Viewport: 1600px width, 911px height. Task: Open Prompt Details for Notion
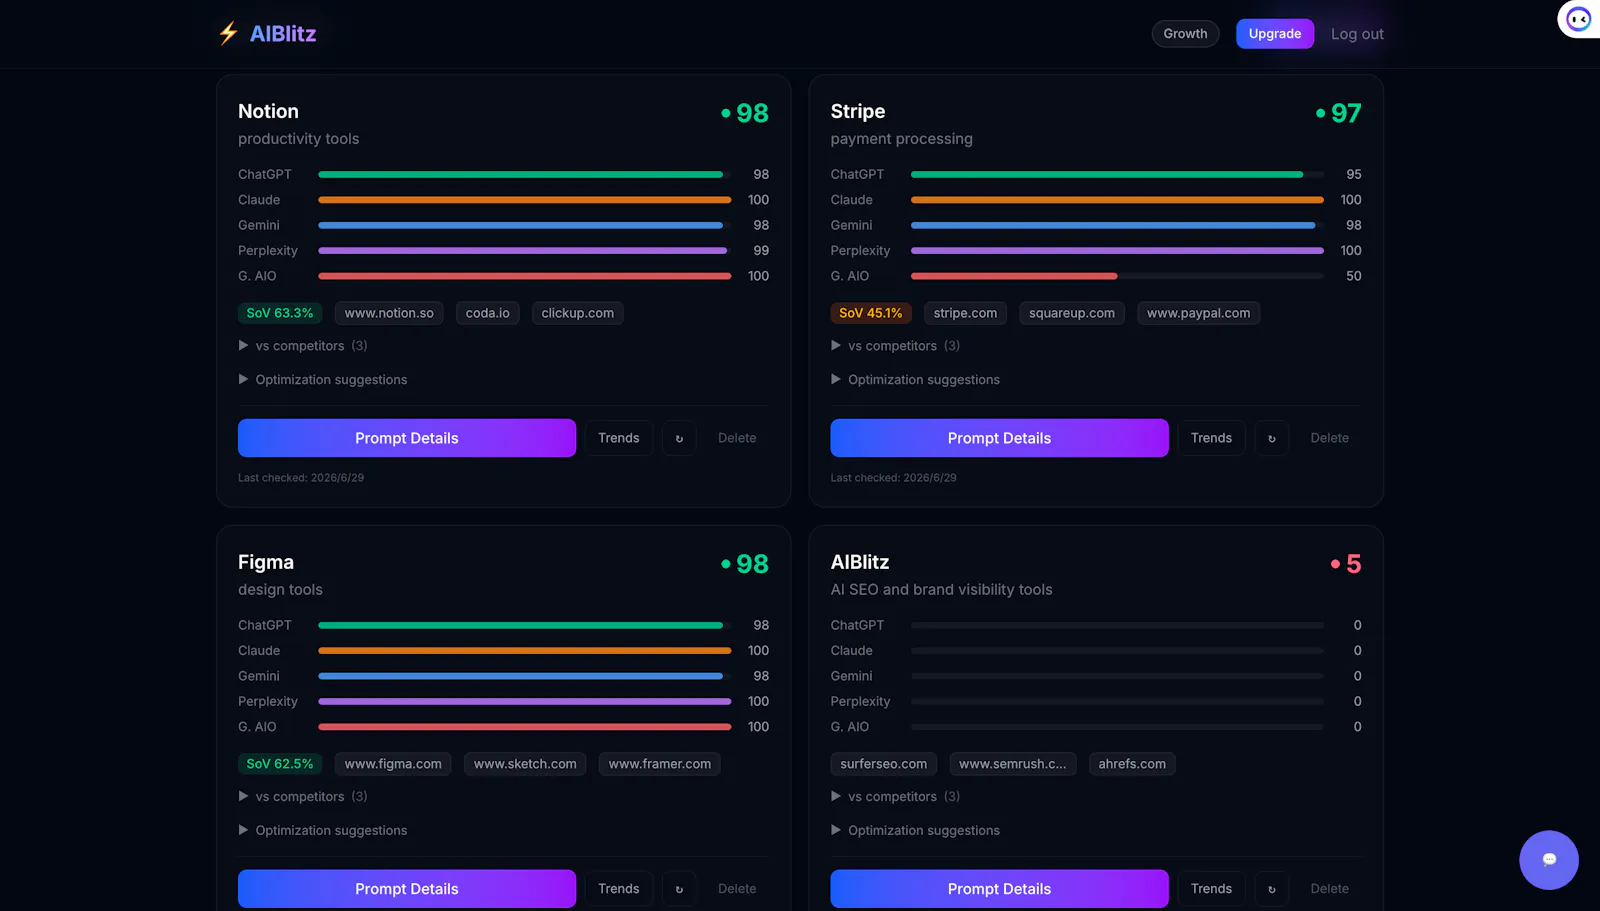pyautogui.click(x=407, y=438)
